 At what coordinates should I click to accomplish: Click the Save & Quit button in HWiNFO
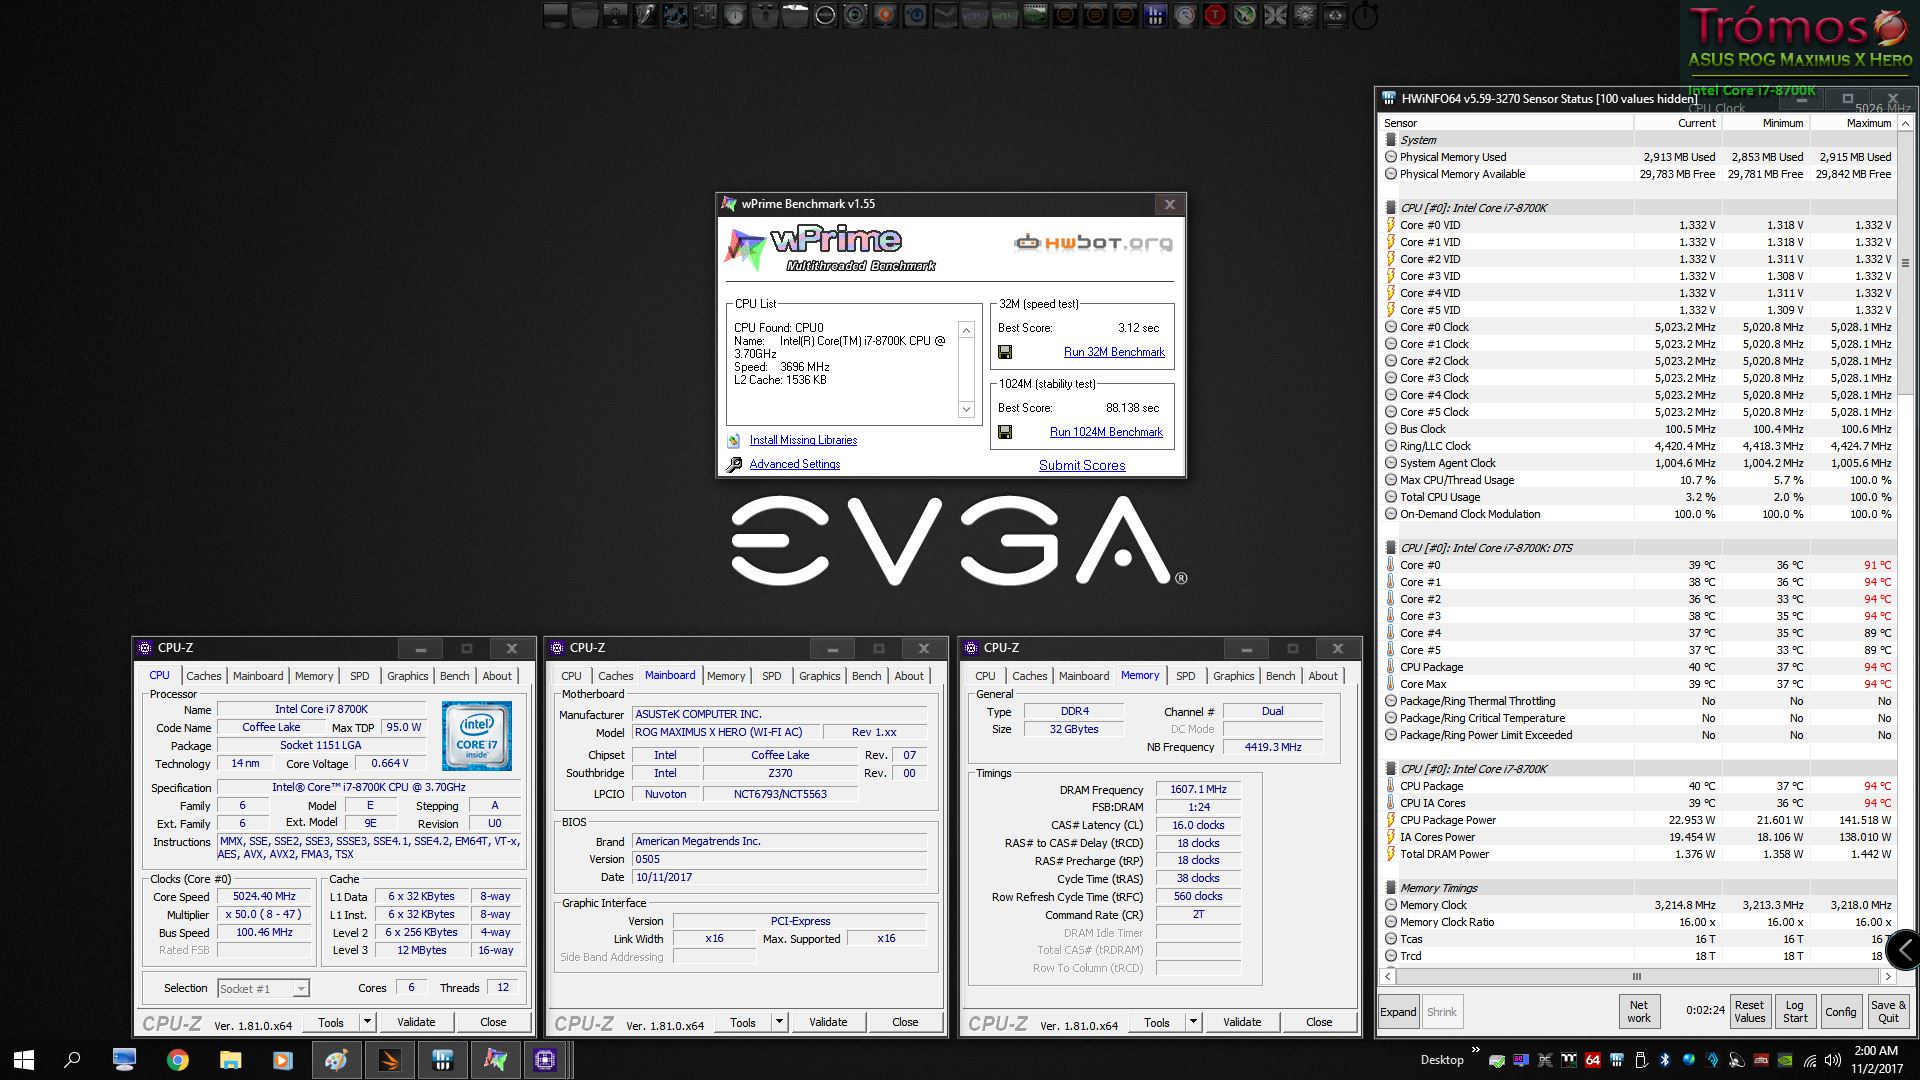point(1888,1012)
